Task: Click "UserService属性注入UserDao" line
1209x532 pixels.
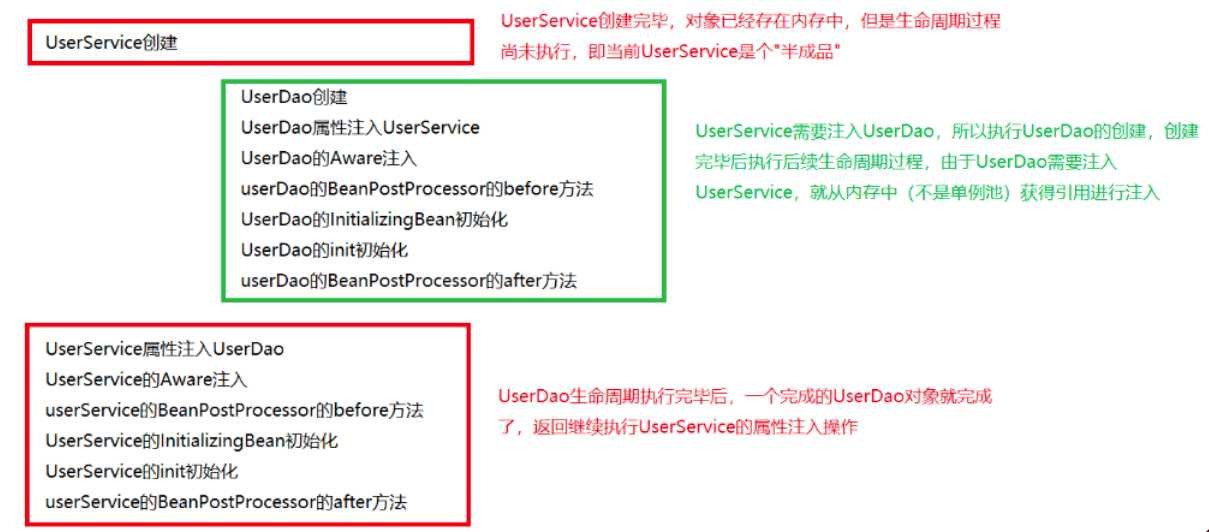Action: [x=165, y=349]
